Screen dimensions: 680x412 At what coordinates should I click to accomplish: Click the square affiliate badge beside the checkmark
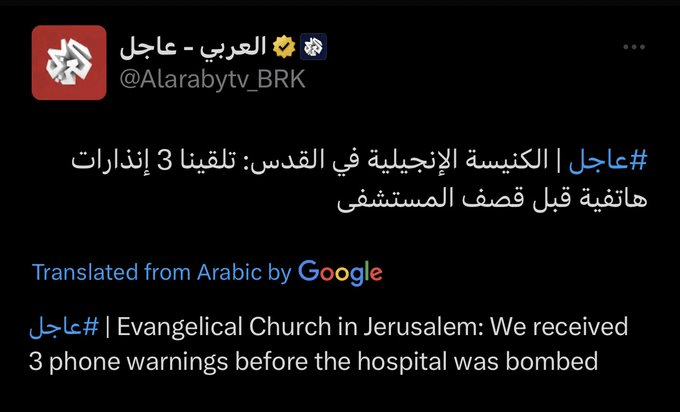313,46
